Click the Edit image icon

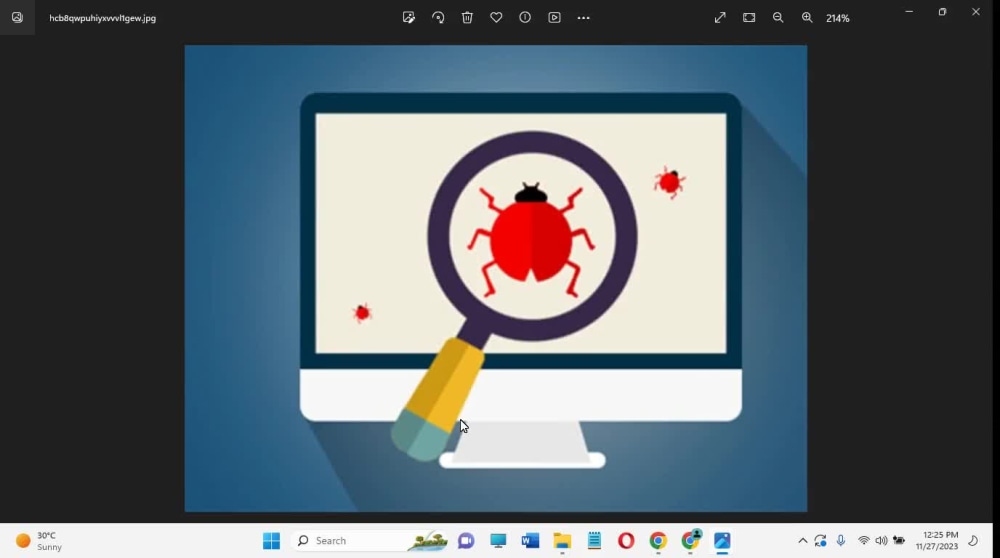(409, 18)
